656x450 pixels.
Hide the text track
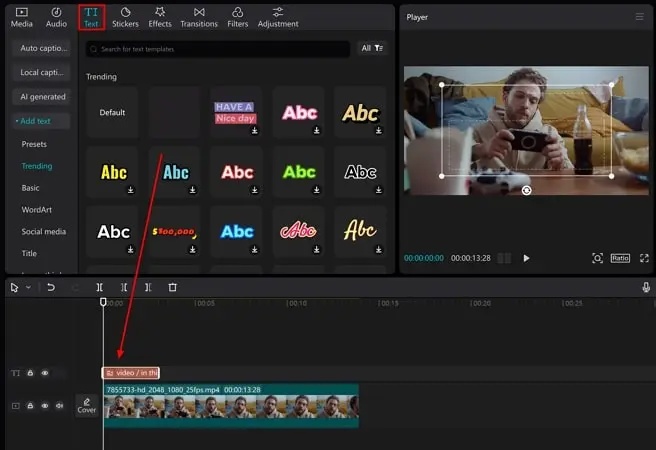coord(45,373)
